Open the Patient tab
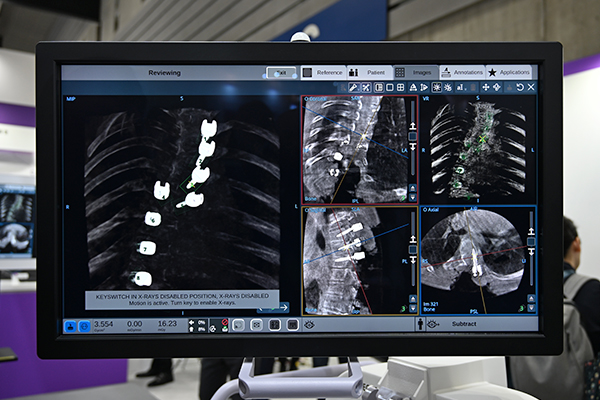The height and width of the screenshot is (400, 600). click(x=369, y=72)
